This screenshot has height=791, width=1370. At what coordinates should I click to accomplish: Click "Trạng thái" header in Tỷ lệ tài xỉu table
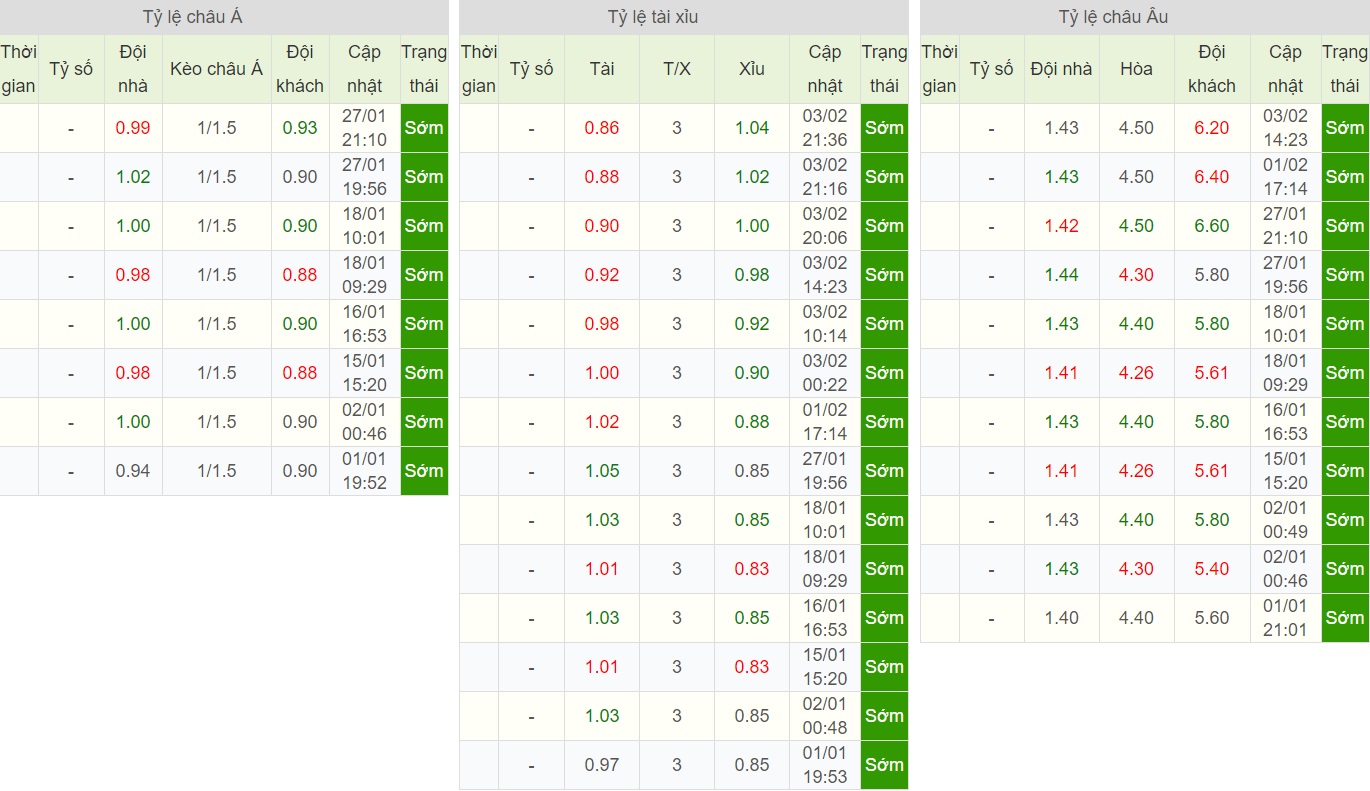(x=884, y=69)
